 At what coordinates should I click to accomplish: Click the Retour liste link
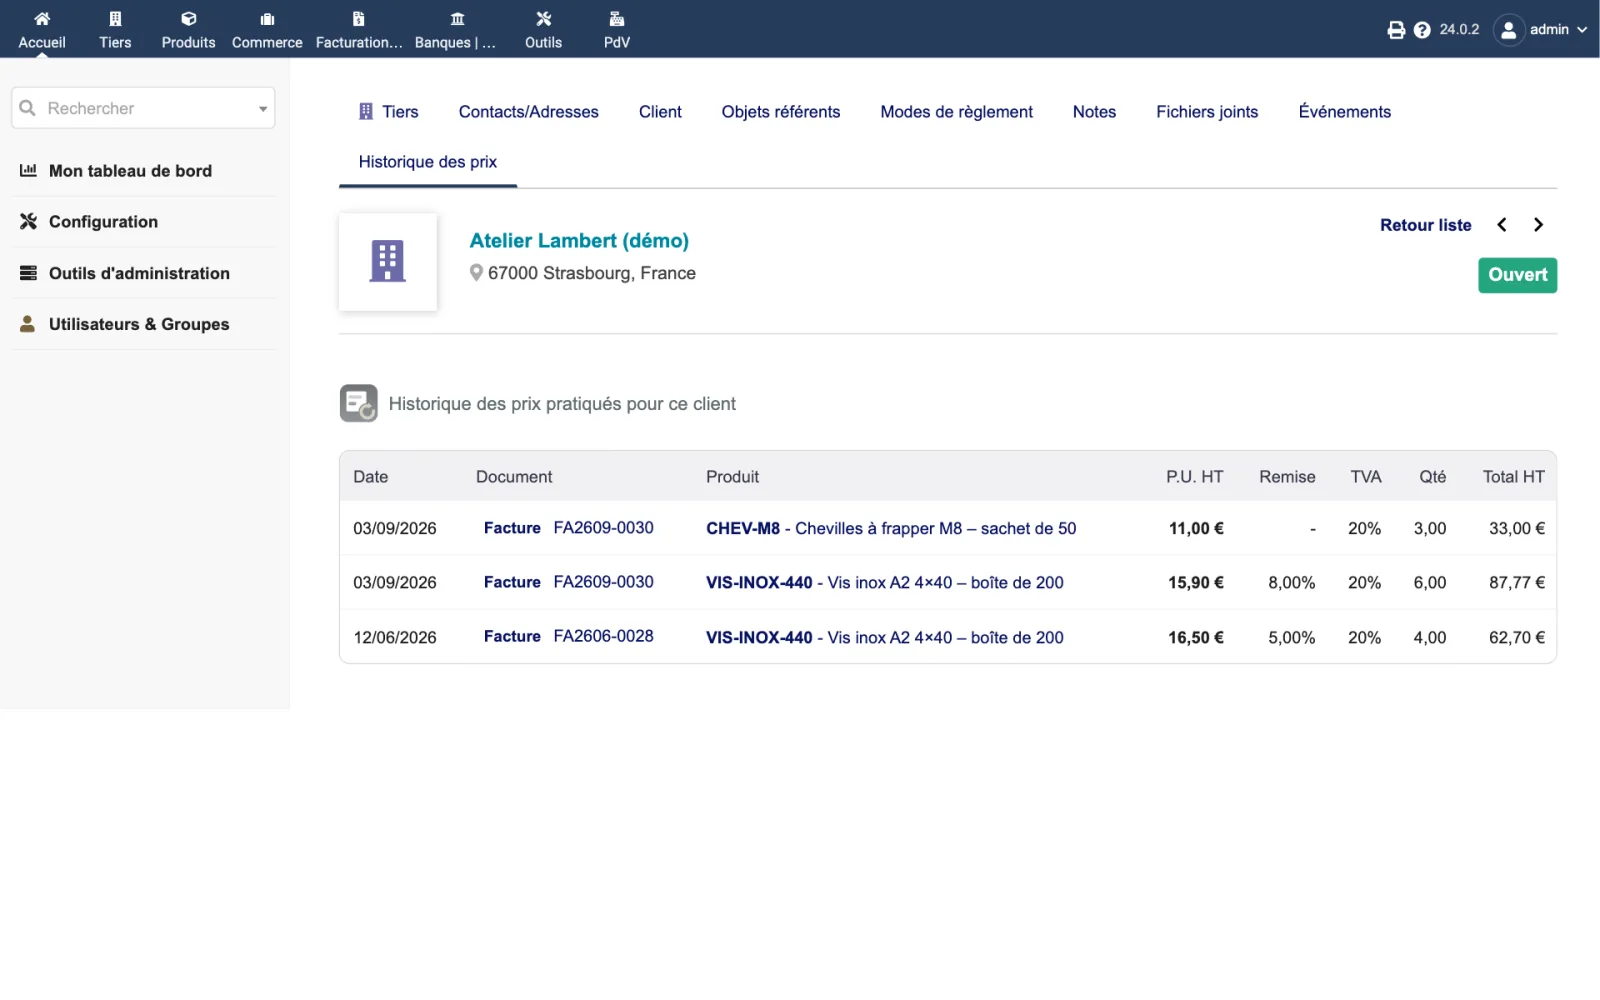click(1425, 225)
